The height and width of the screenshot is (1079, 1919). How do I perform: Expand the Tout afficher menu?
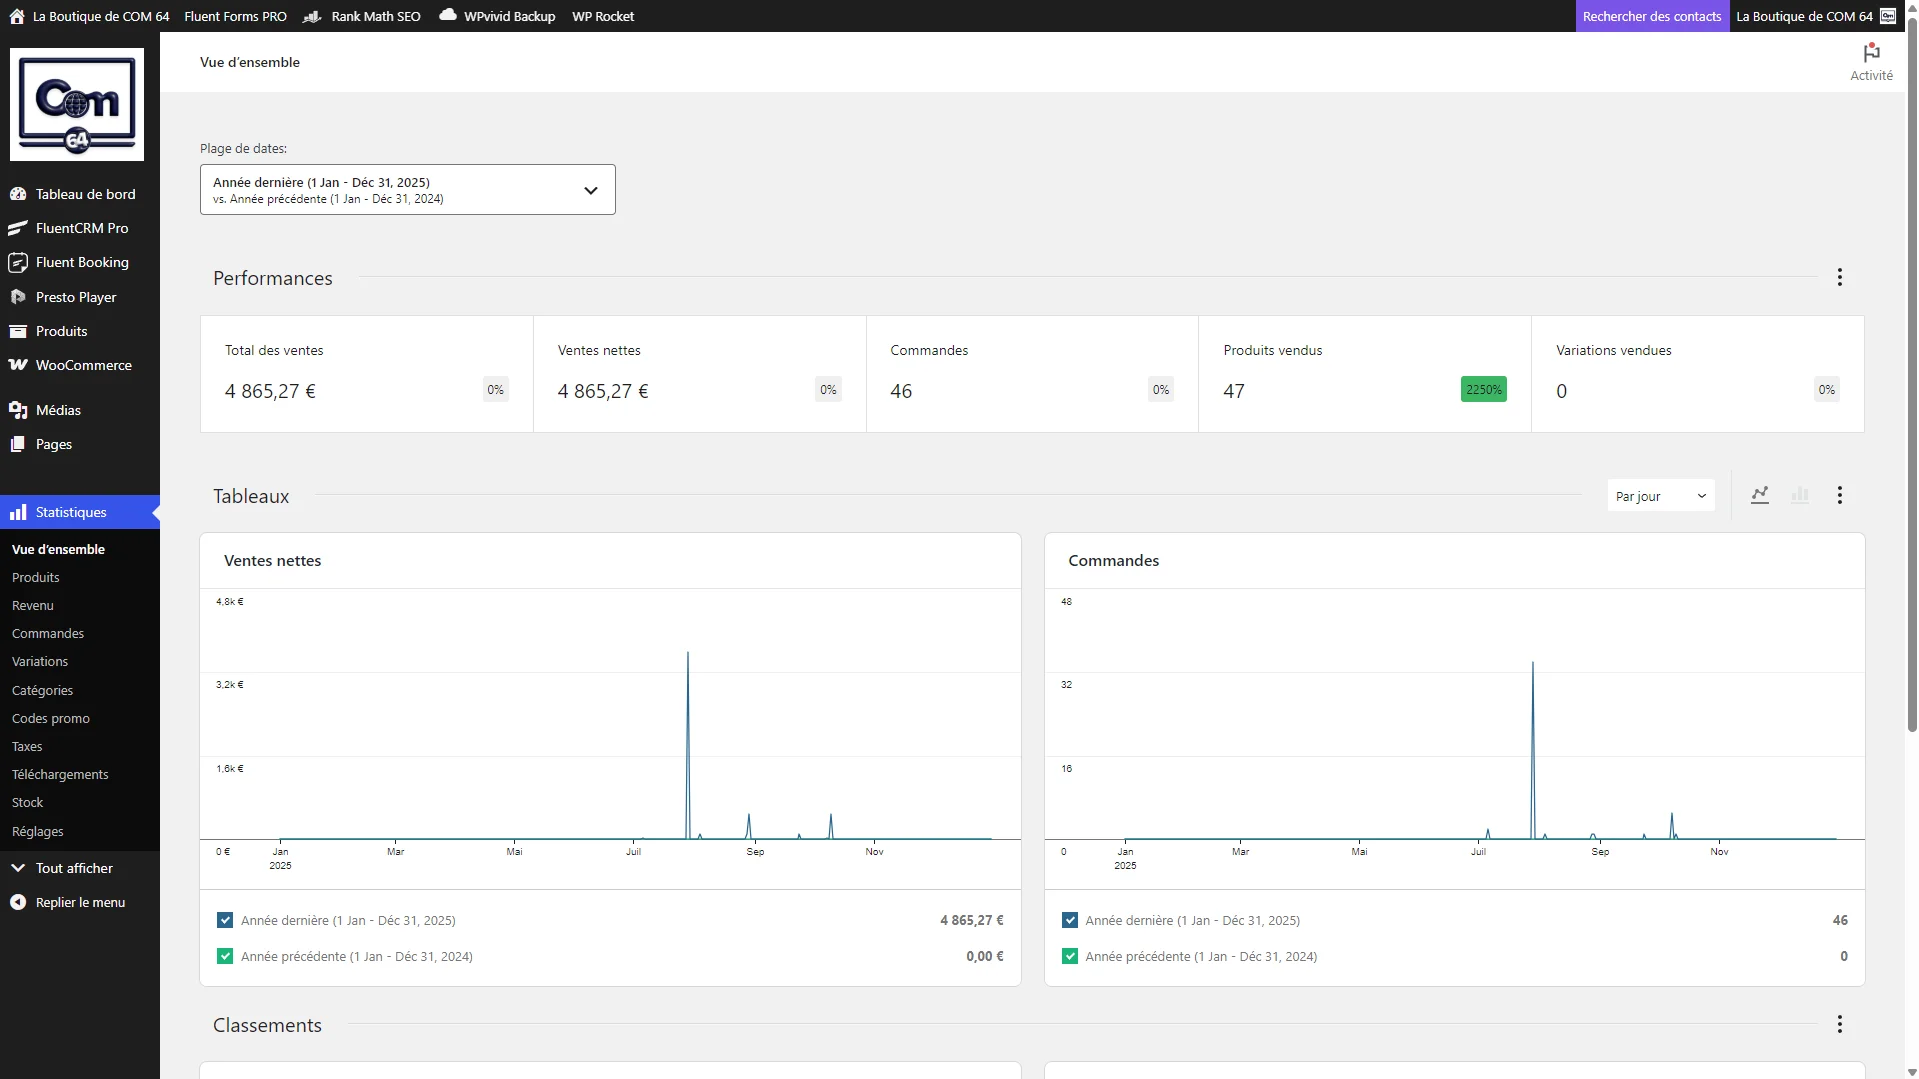74,868
